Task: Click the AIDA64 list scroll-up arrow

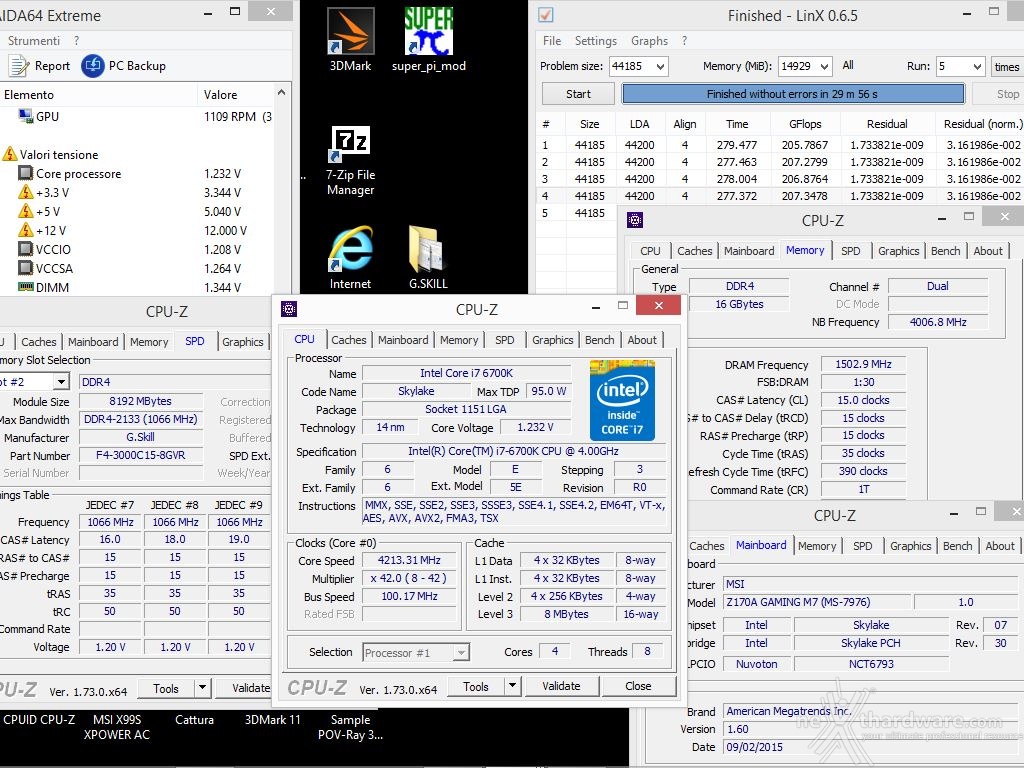Action: tap(281, 93)
